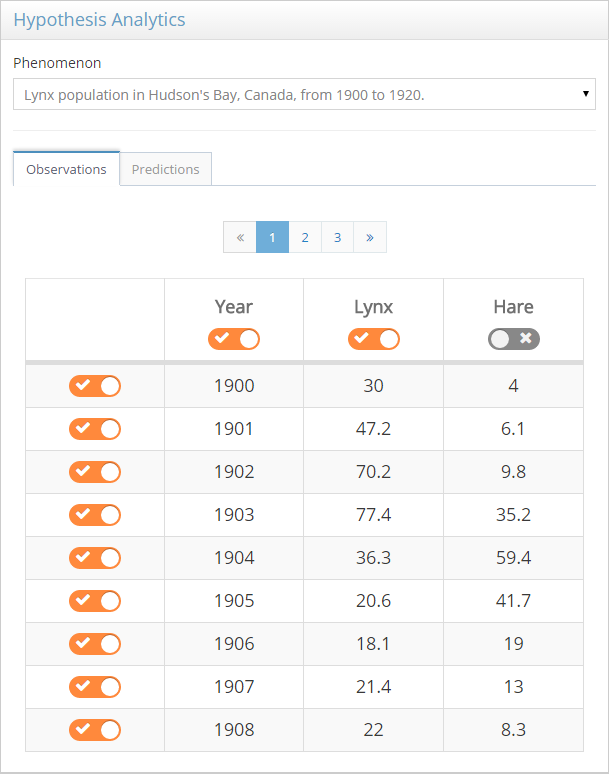
Task: Open the Phenomenon dropdown
Action: click(x=304, y=95)
